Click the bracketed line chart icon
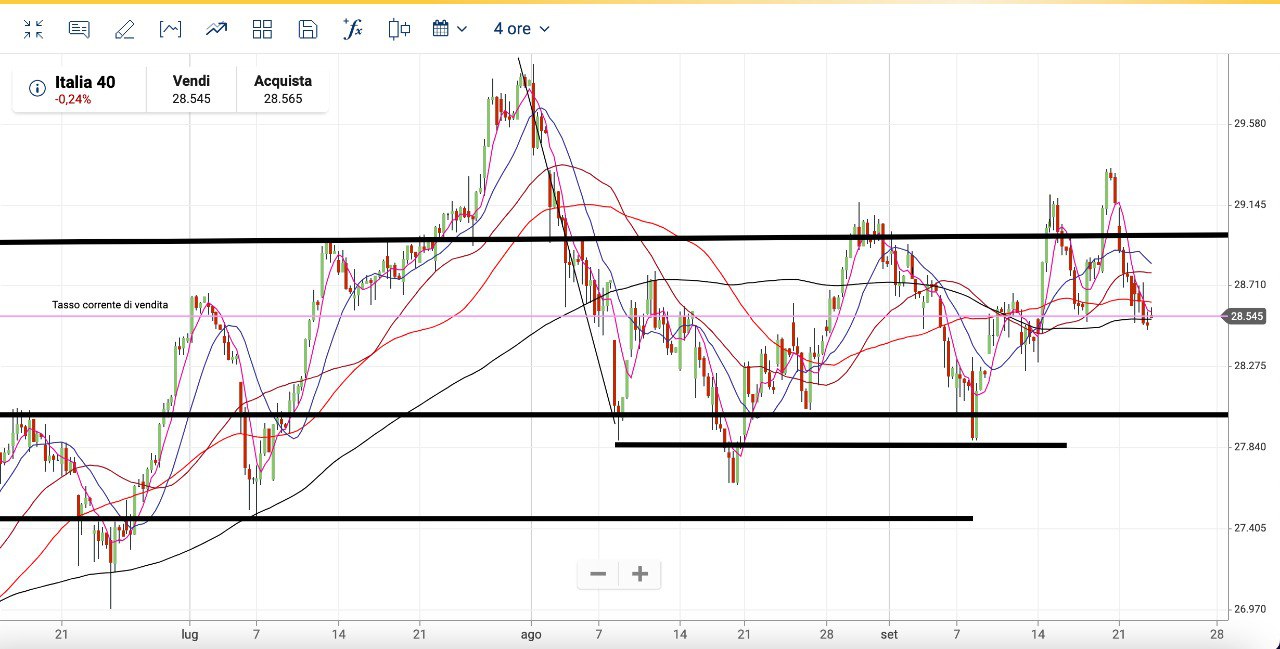This screenshot has width=1280, height=649. [x=170, y=29]
